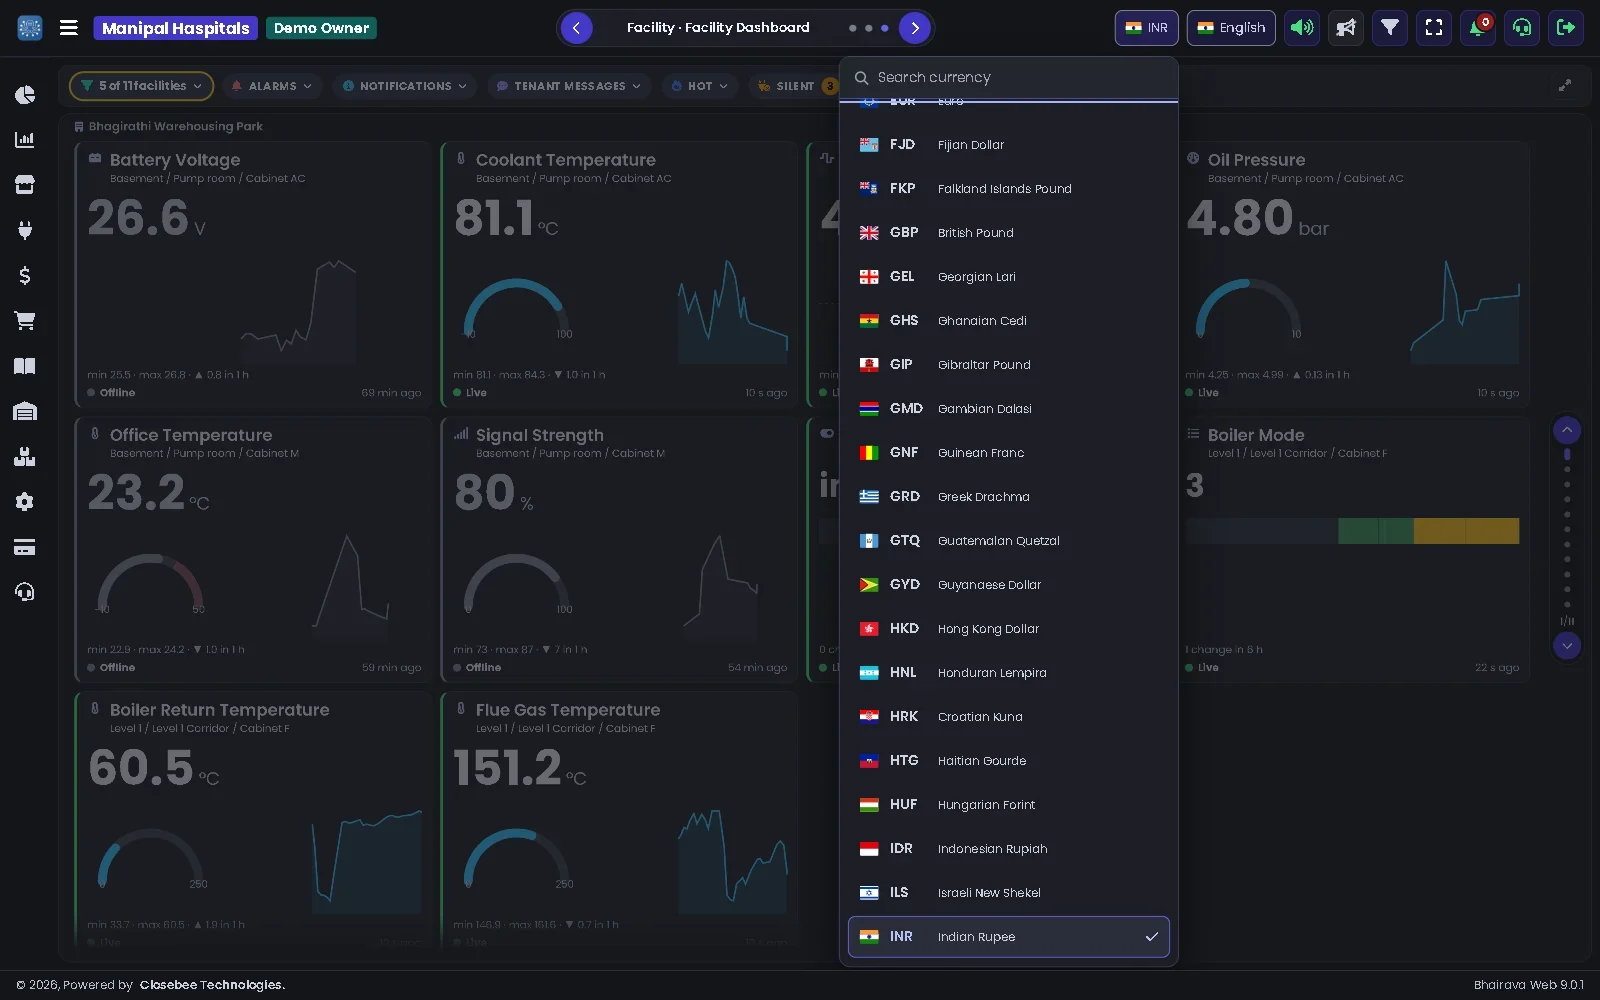Open the power plug sidebar icon

click(25, 230)
